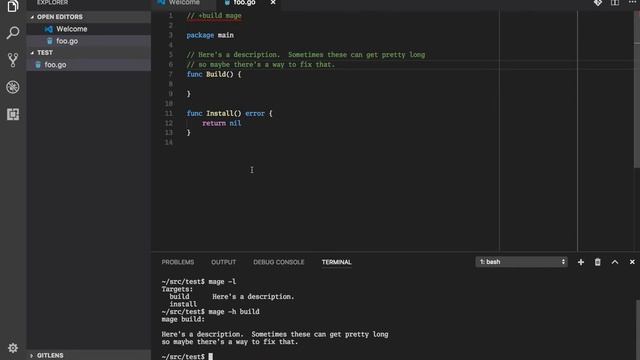Click the Welcome file icon in Open Editors
Screen dimensions: 640x360
click(x=49, y=29)
